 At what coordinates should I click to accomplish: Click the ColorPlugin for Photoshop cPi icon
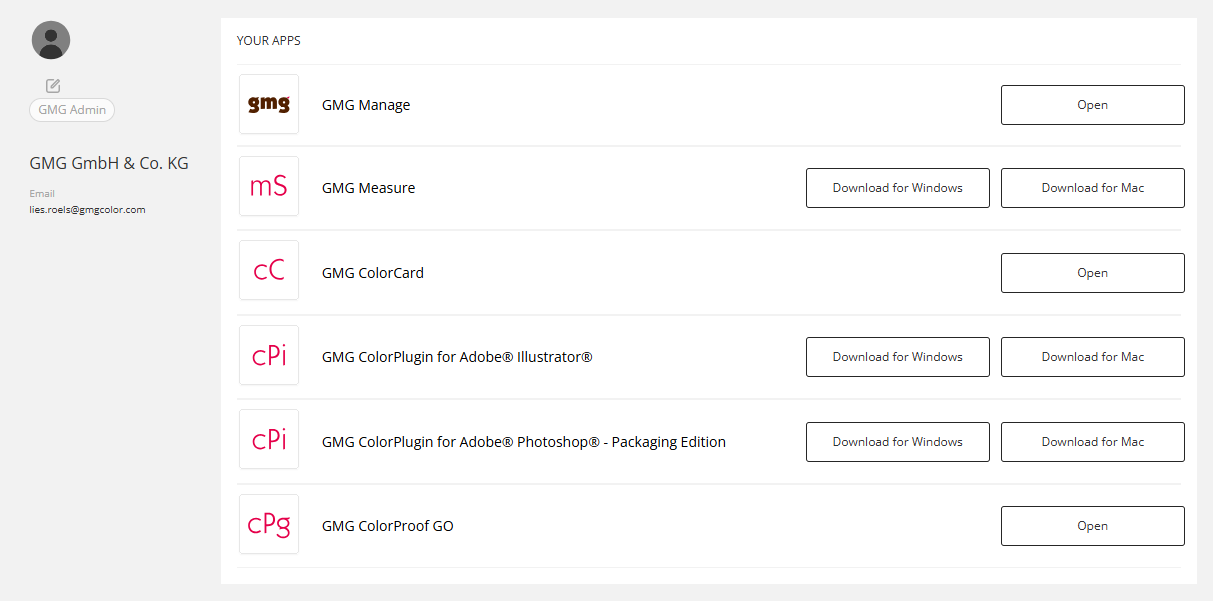click(269, 439)
